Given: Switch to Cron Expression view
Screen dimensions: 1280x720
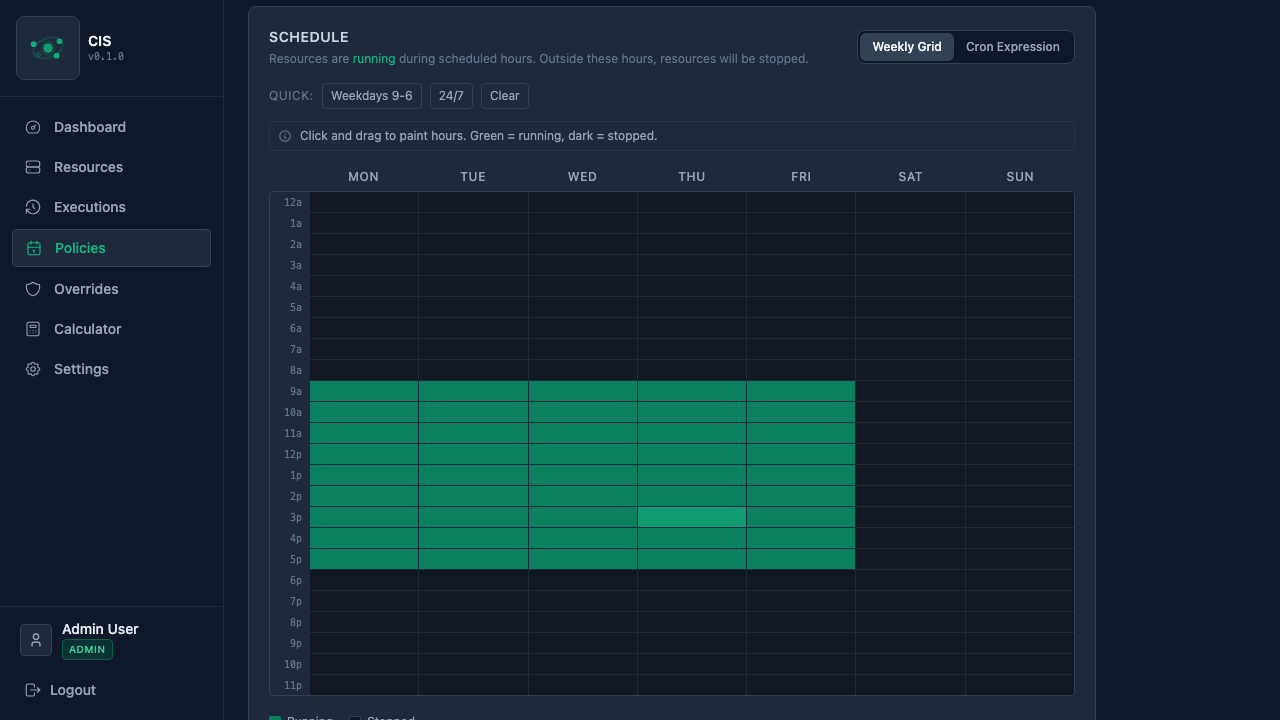Looking at the screenshot, I should pos(1013,47).
